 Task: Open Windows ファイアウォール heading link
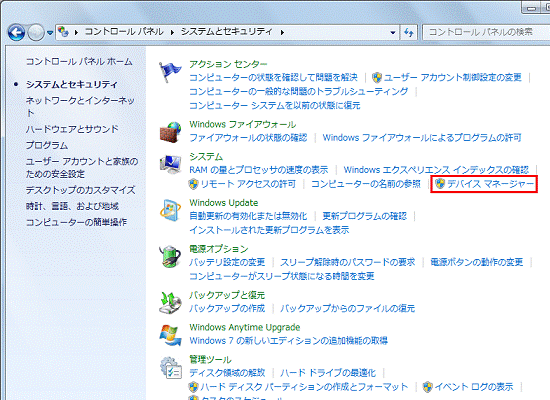pyautogui.click(x=243, y=125)
